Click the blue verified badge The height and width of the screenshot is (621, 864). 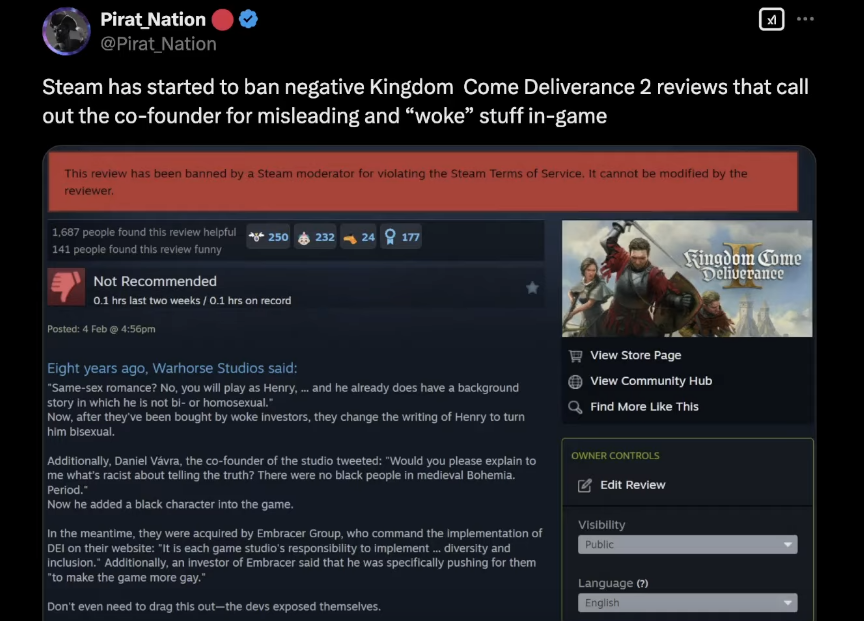[249, 19]
